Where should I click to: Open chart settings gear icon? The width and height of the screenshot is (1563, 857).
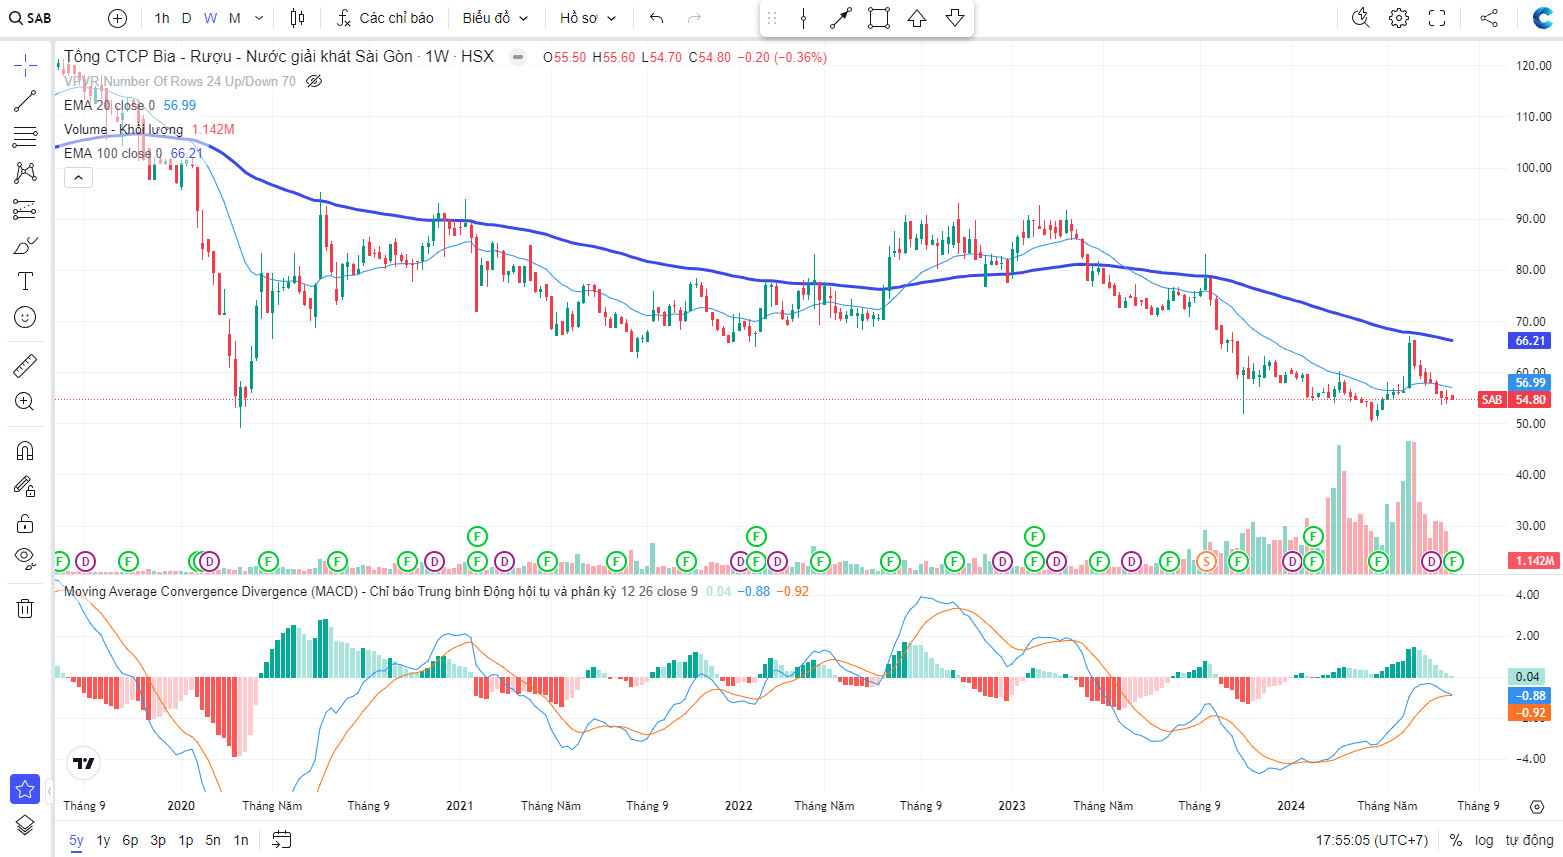point(1399,18)
